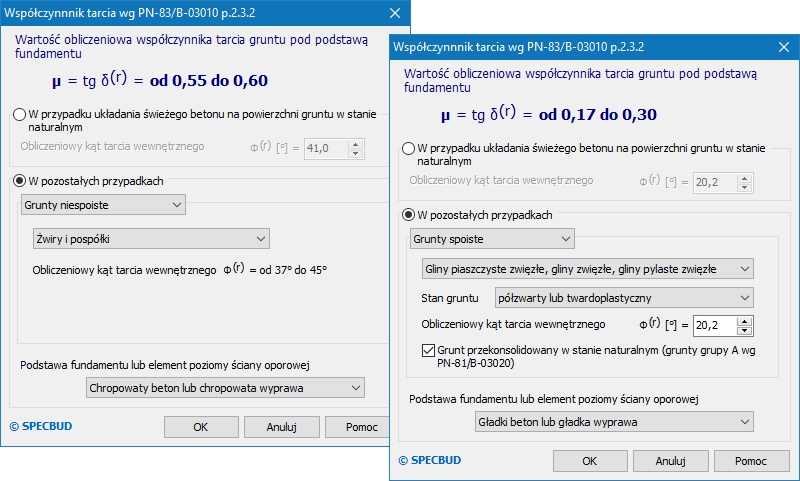Expand the 'Żwiry i pospółki' dropdown

(150, 238)
